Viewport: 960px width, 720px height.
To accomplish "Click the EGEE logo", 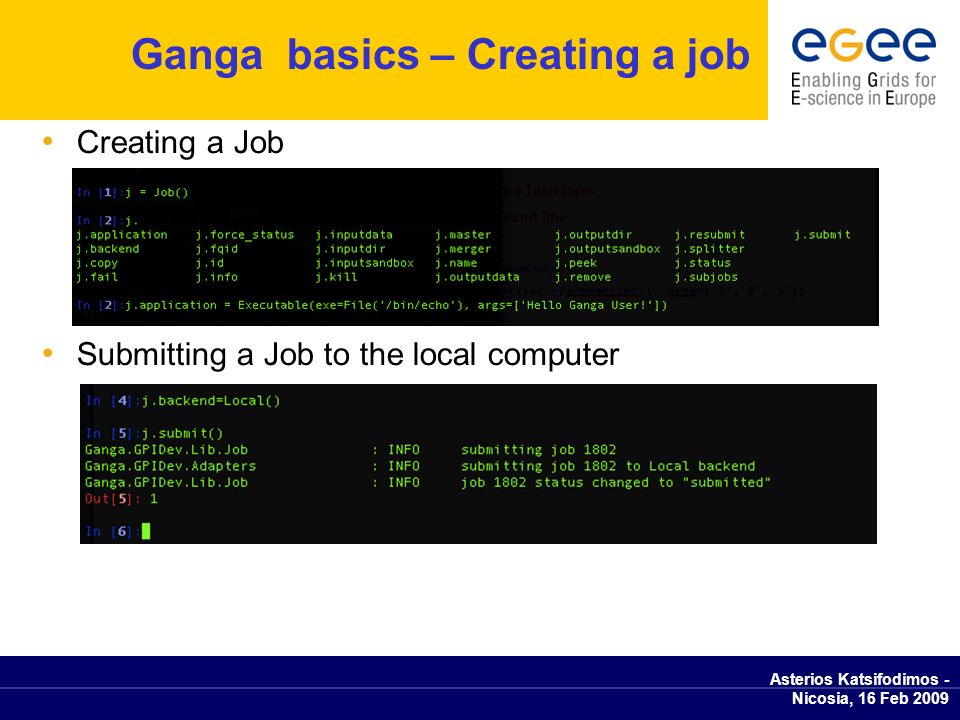I will point(863,44).
